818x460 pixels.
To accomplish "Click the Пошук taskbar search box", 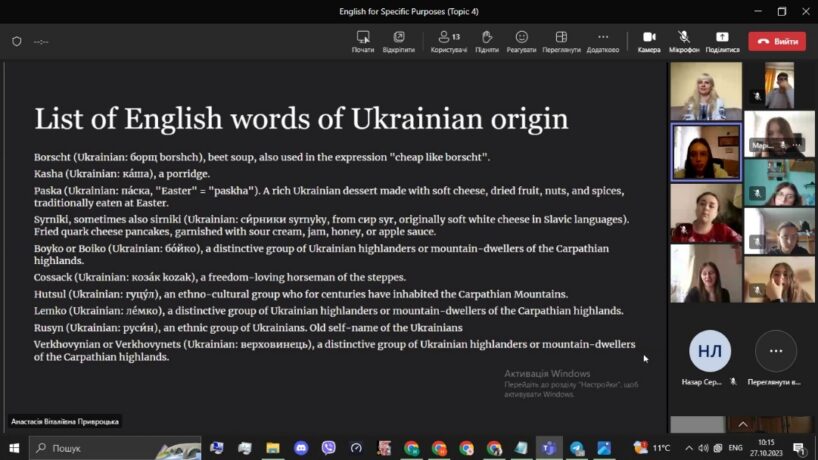I will click(x=110, y=448).
